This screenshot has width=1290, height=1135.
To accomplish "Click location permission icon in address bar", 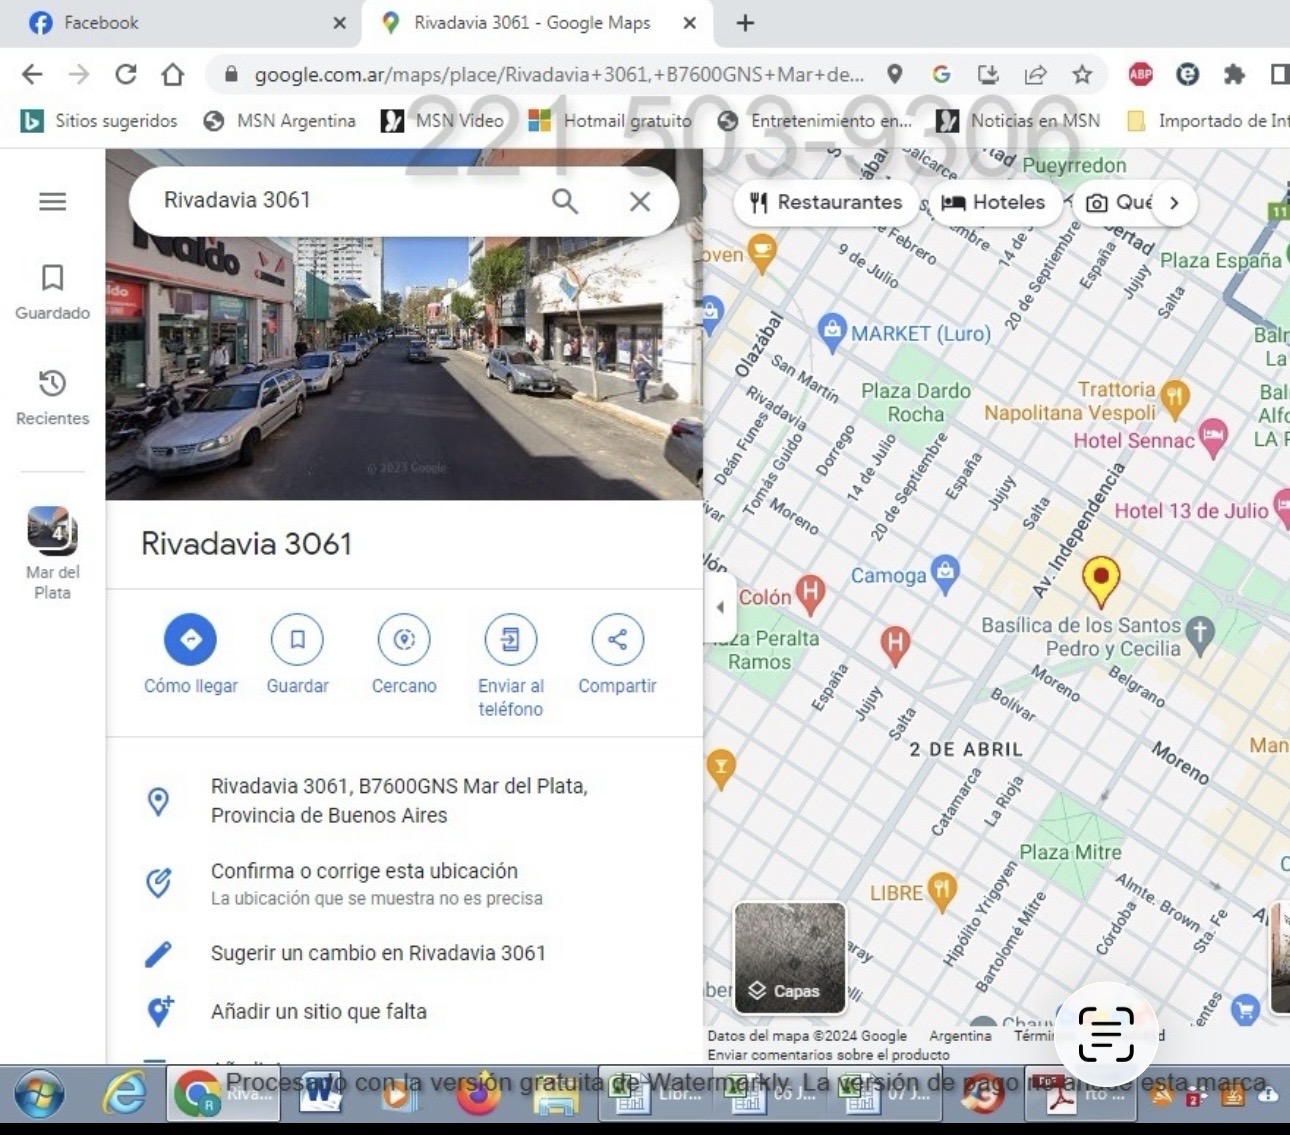I will pyautogui.click(x=895, y=74).
